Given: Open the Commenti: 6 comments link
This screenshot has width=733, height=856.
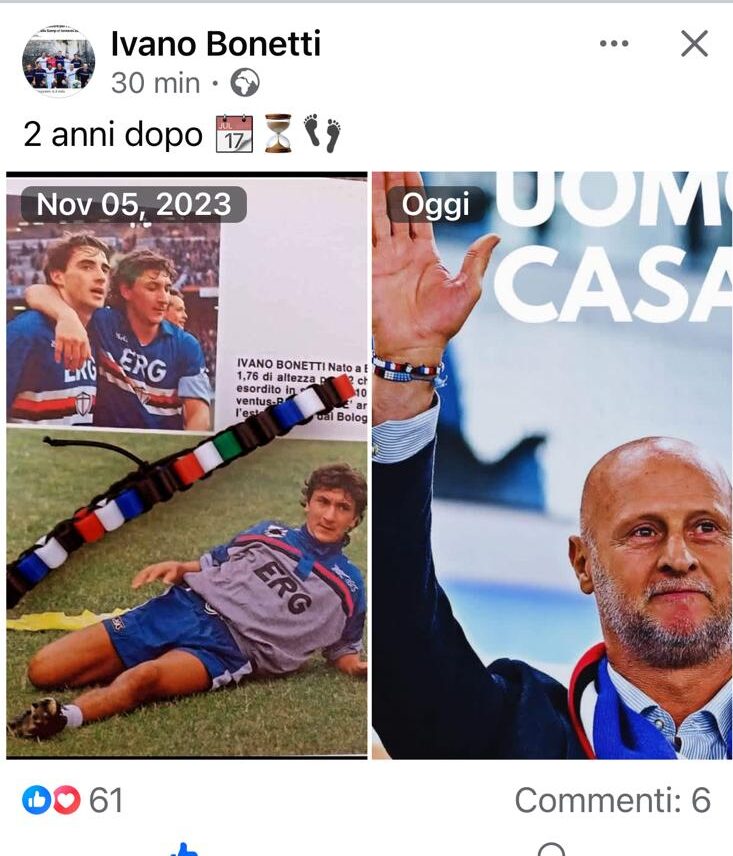Looking at the screenshot, I should 612,800.
